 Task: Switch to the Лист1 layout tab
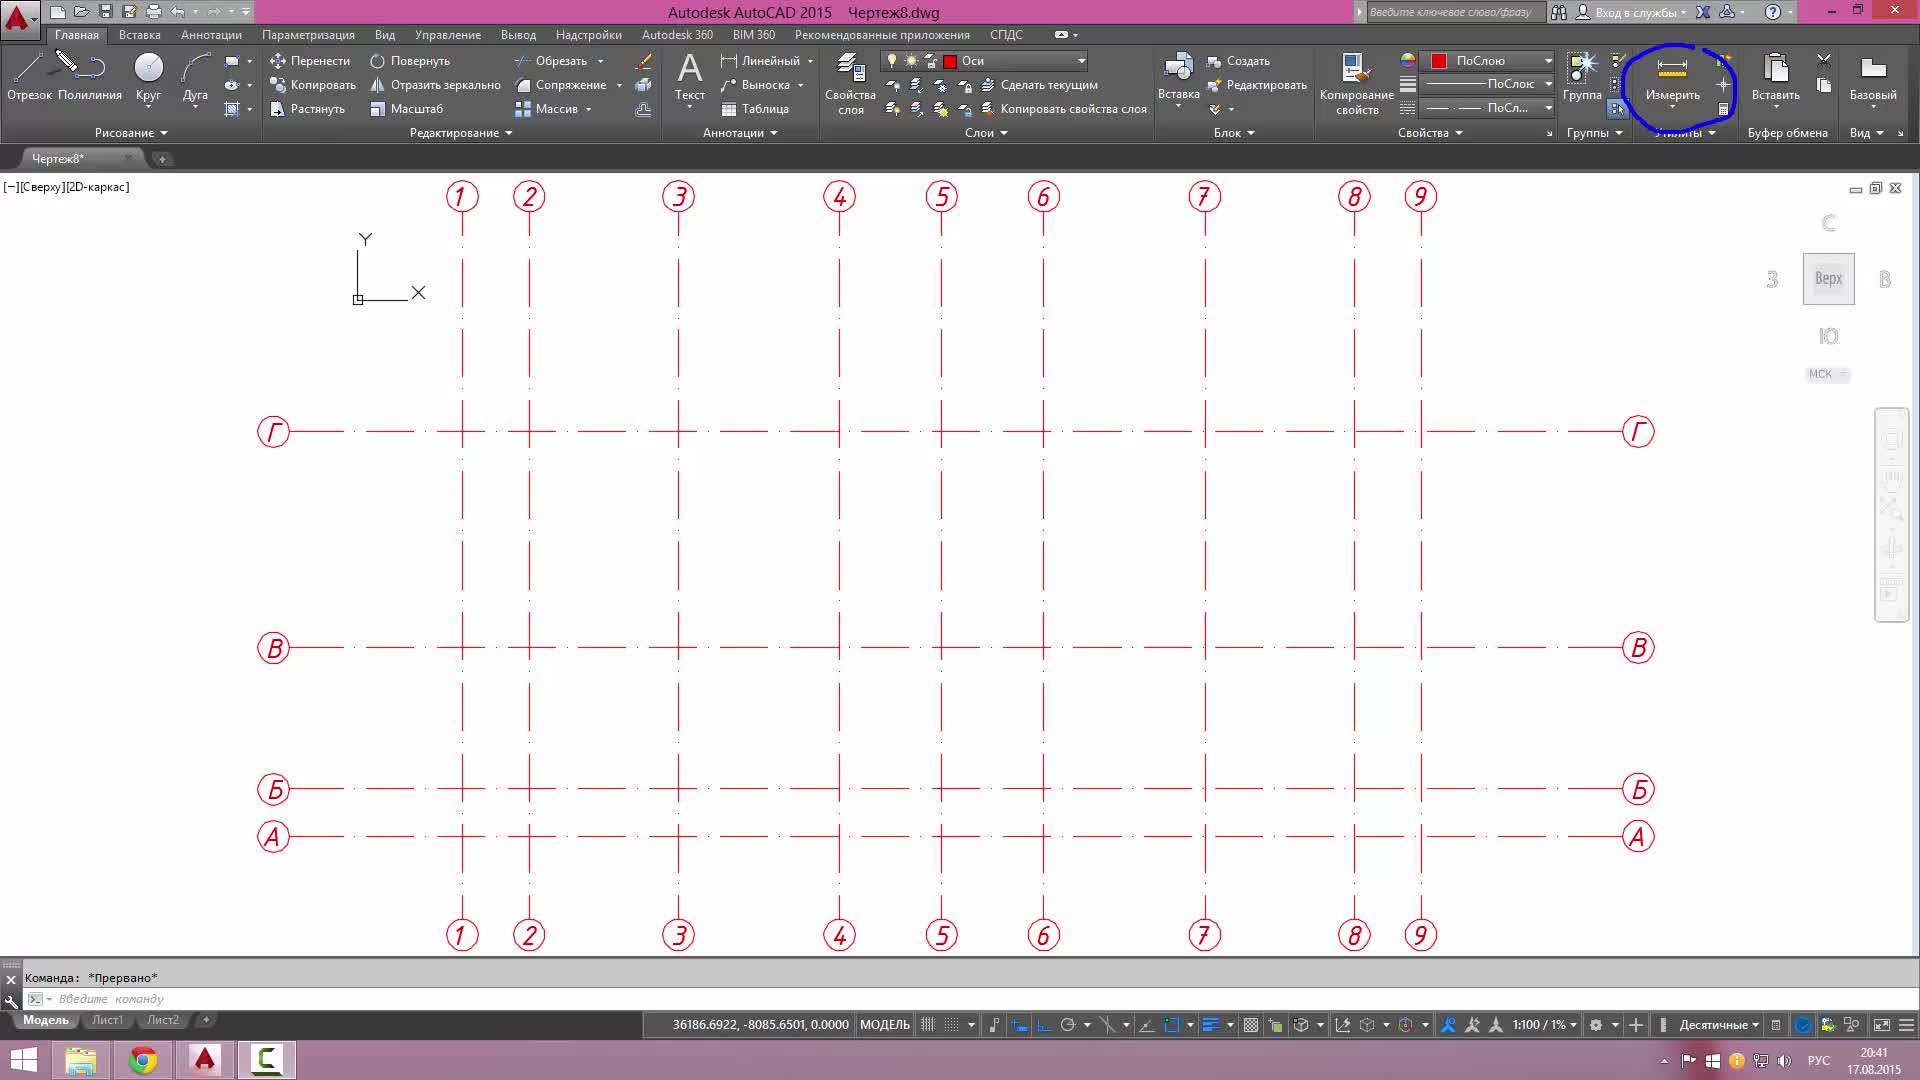(107, 1020)
